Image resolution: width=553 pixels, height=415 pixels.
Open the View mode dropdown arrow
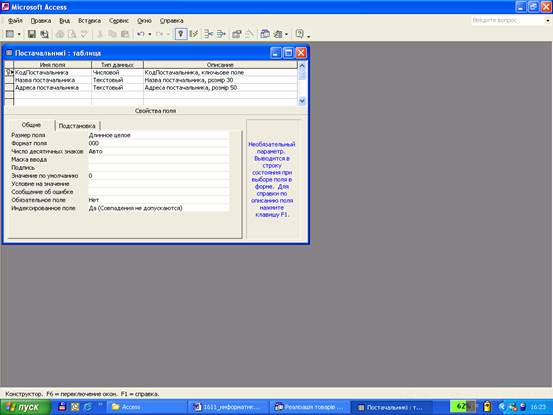click(x=19, y=34)
